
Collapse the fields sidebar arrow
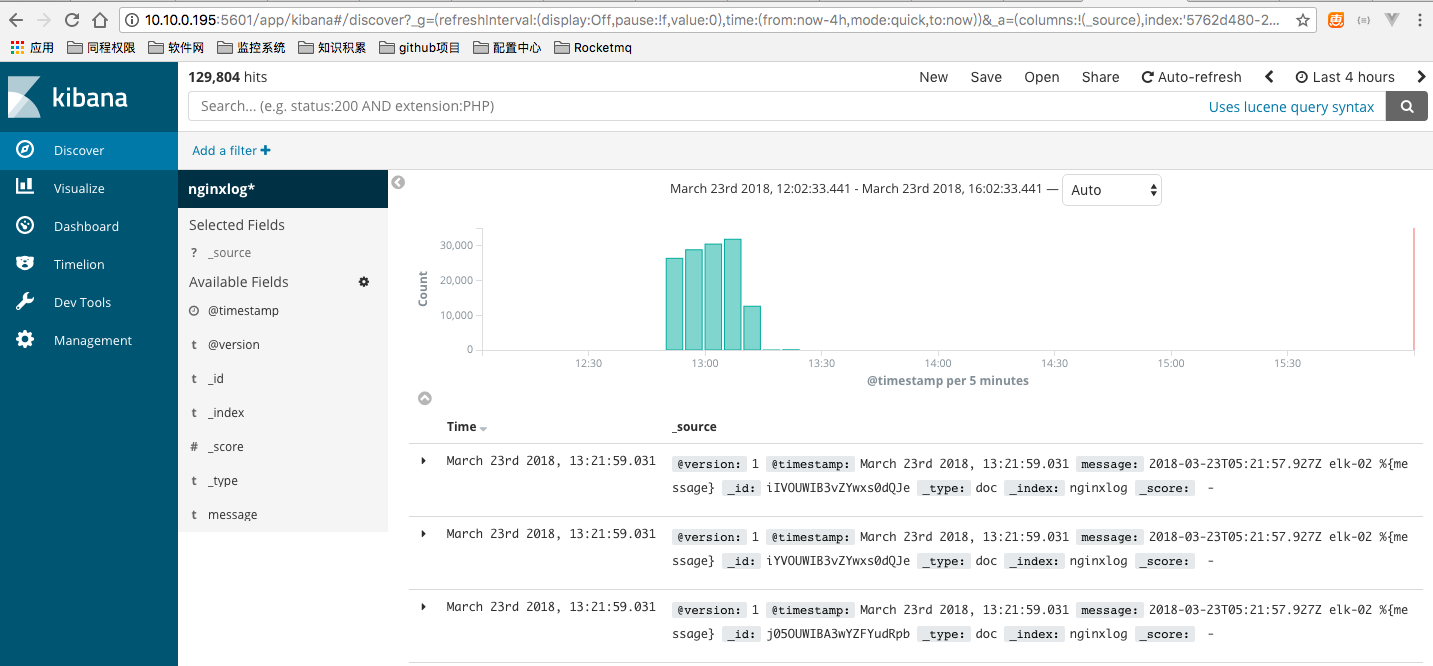point(398,182)
